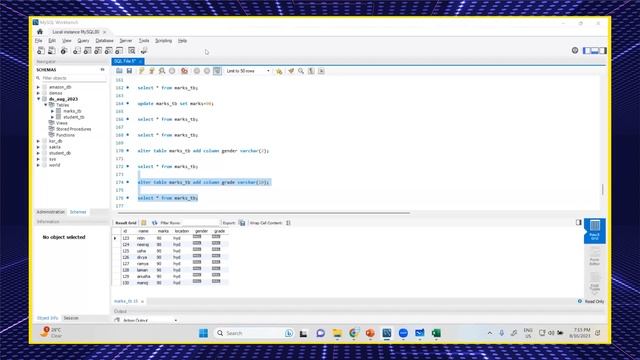Commit the current transaction
This screenshot has height=360, width=640.
click(x=197, y=71)
